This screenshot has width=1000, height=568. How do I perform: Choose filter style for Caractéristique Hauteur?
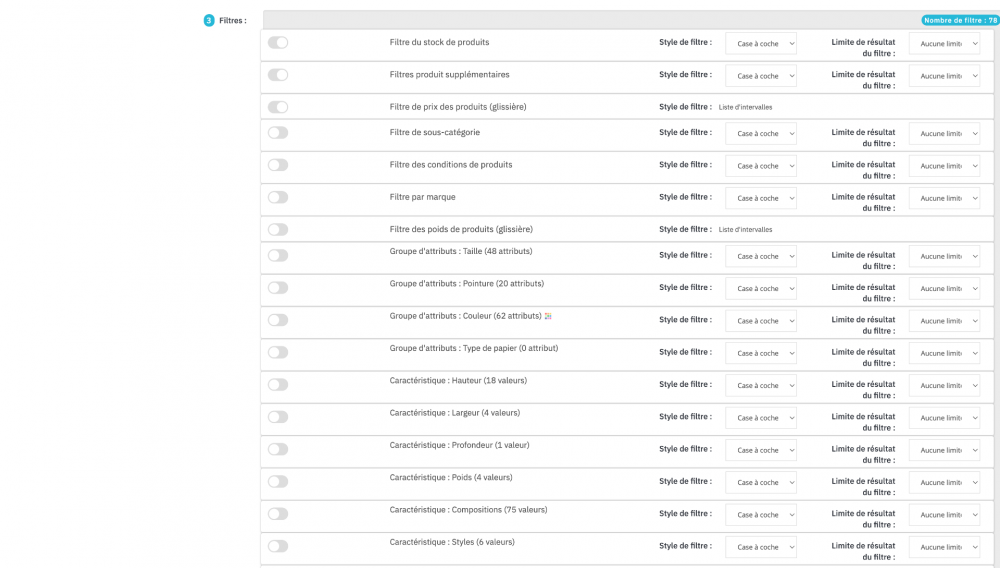click(x=761, y=386)
